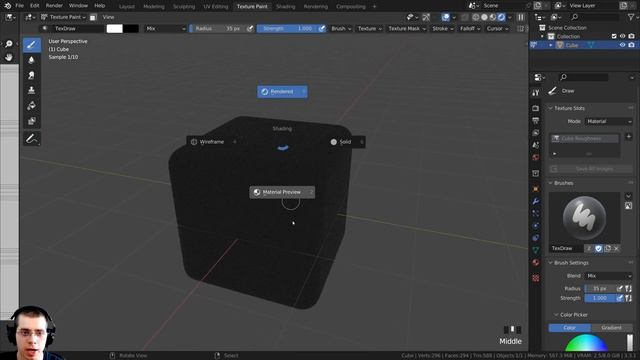Viewport: 640px width, 360px height.
Task: Open the Modifiers wrench properties tab
Action: coord(536,201)
